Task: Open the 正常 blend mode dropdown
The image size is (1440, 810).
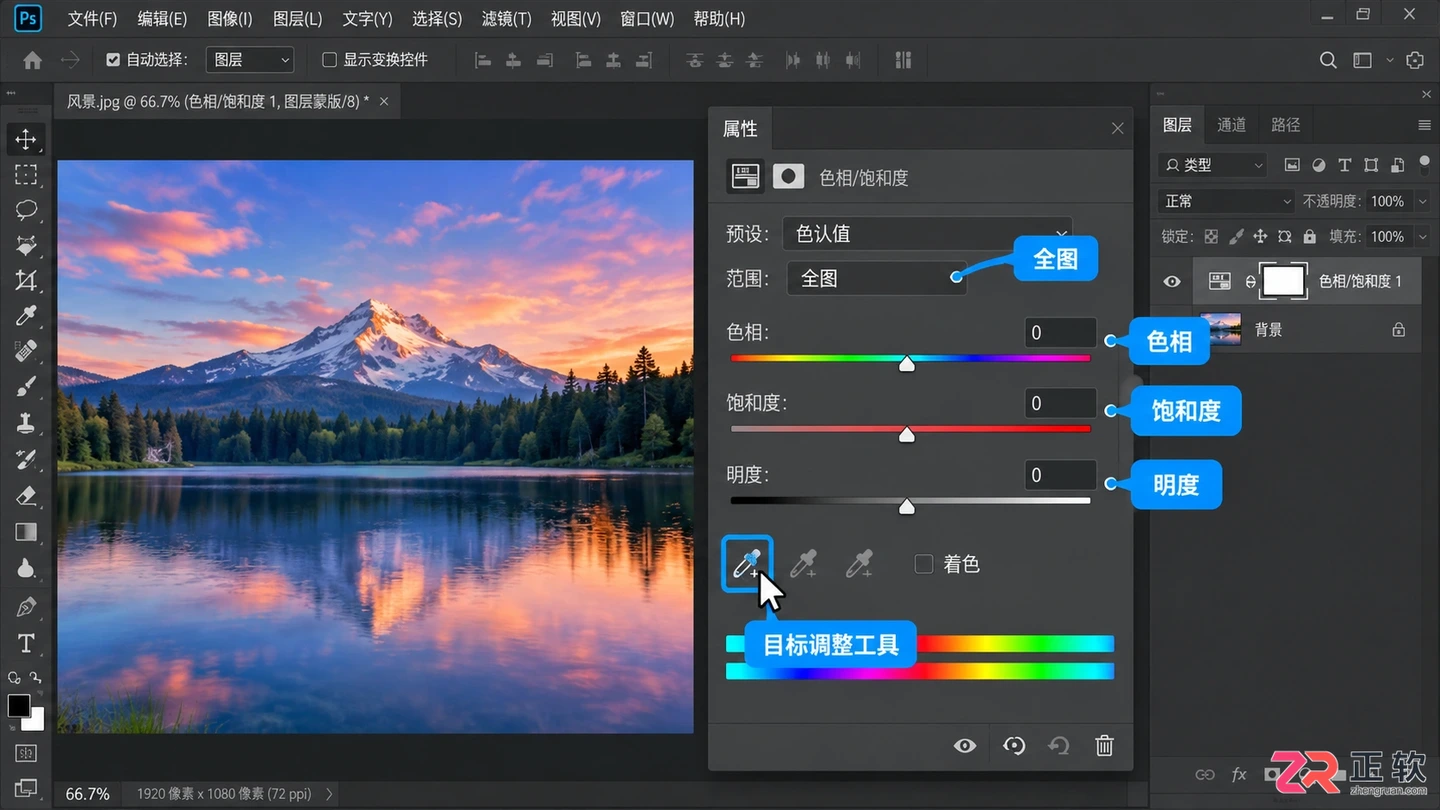Action: tap(1227, 201)
